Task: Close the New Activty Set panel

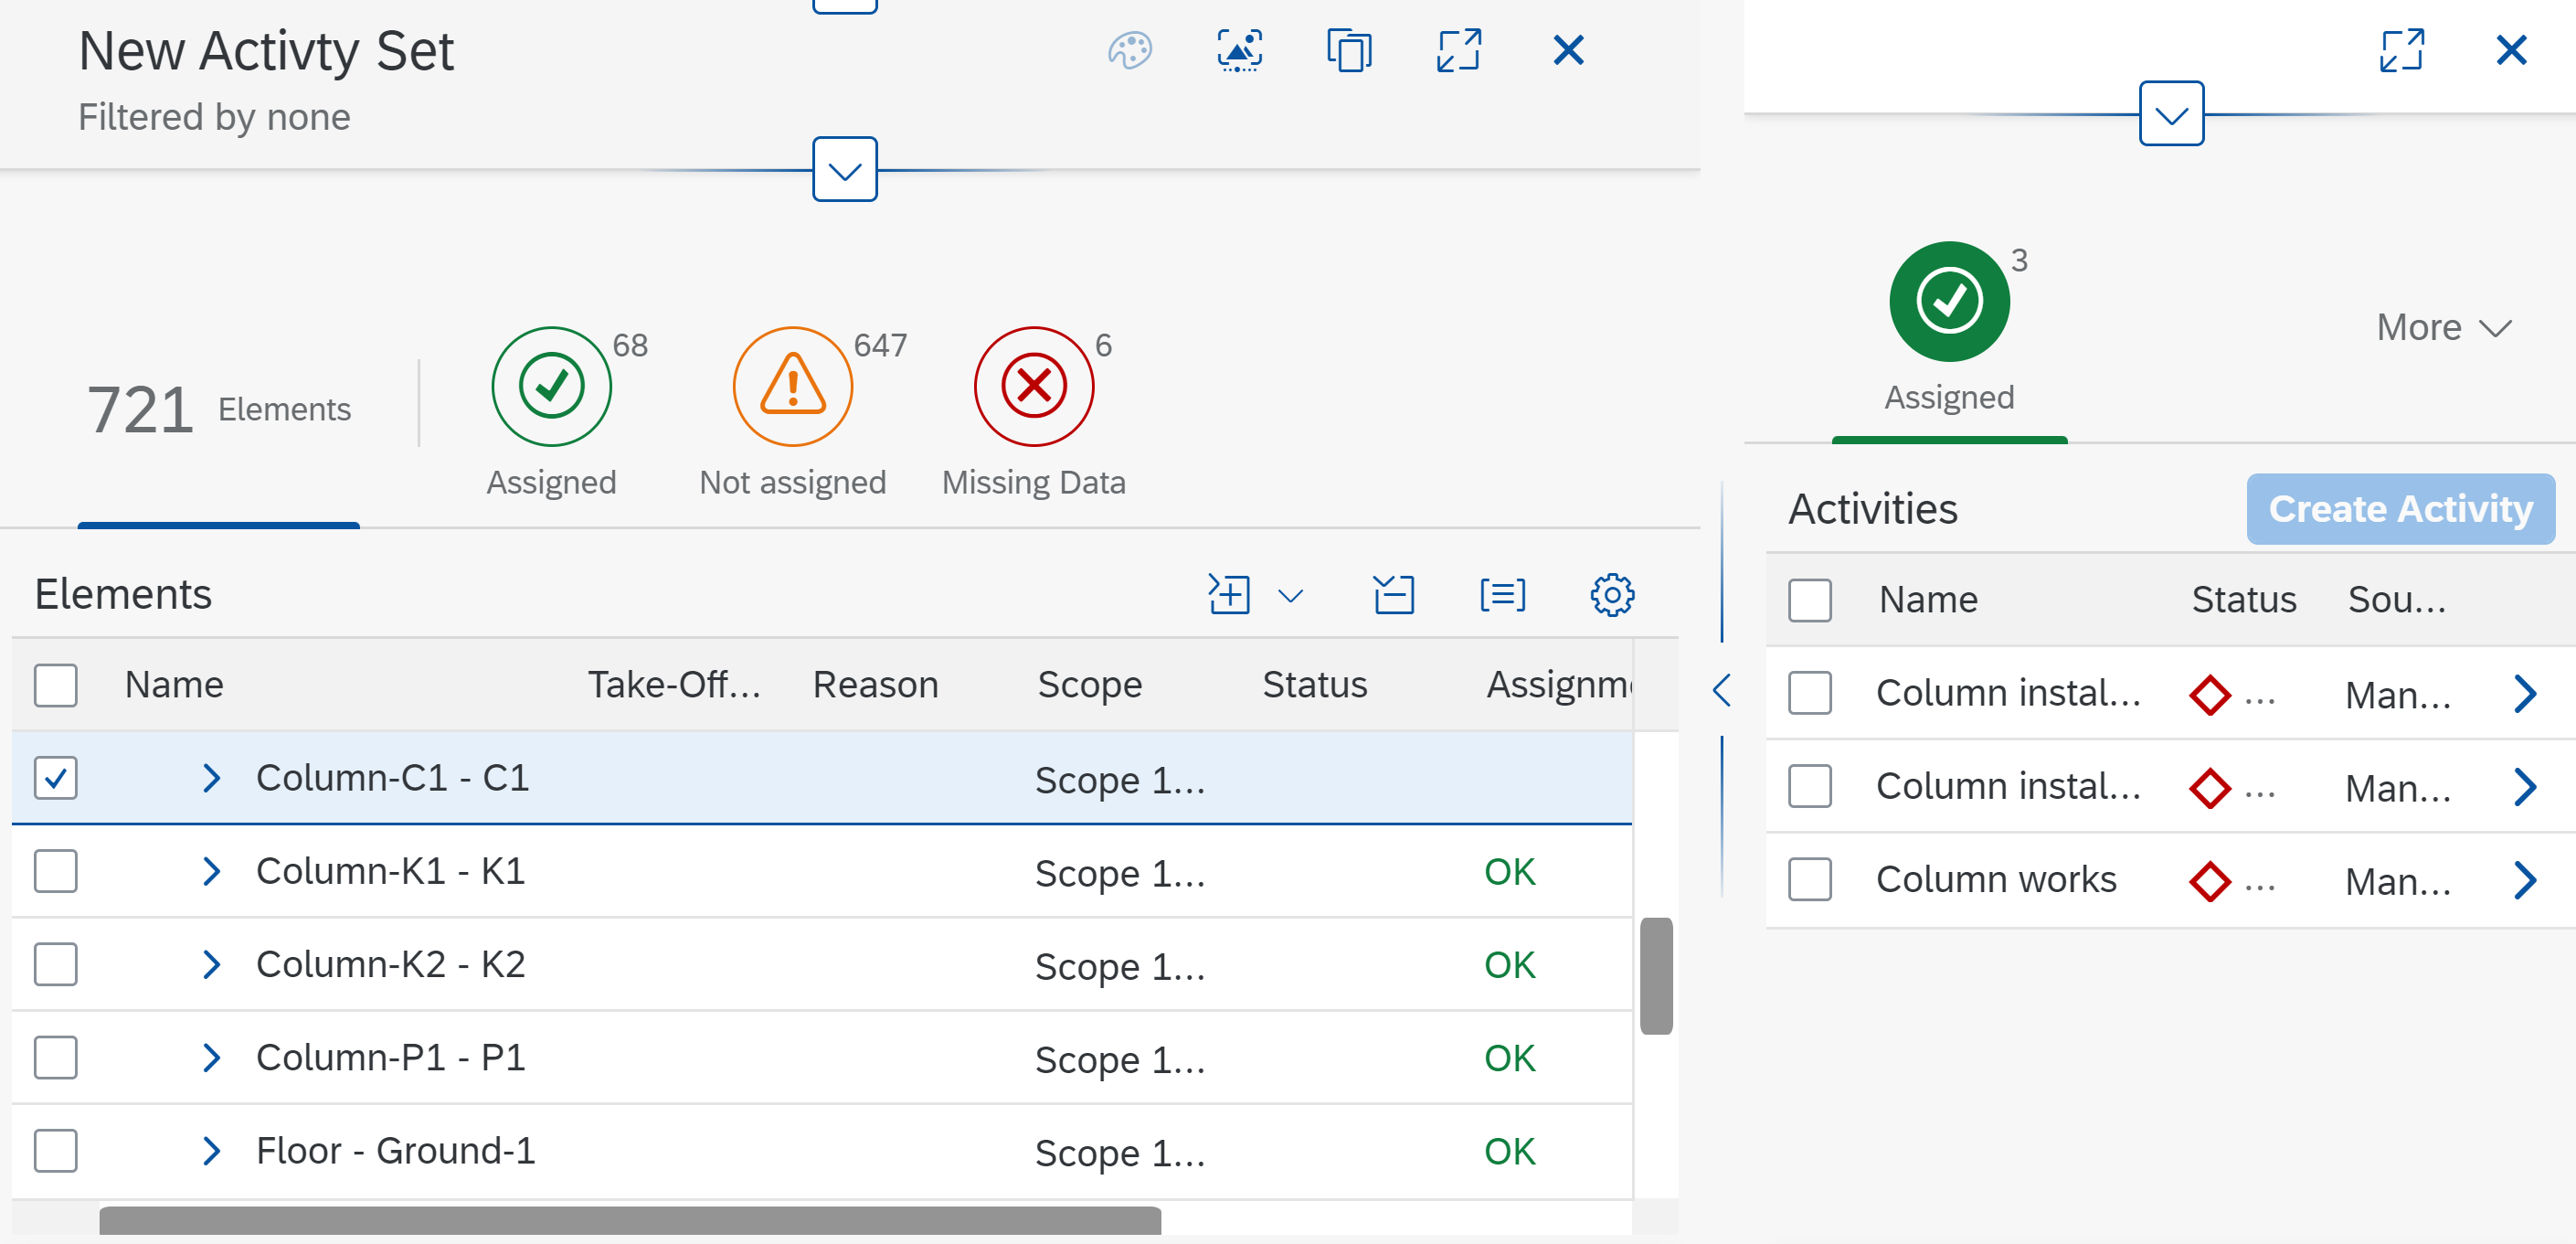Action: (1568, 50)
